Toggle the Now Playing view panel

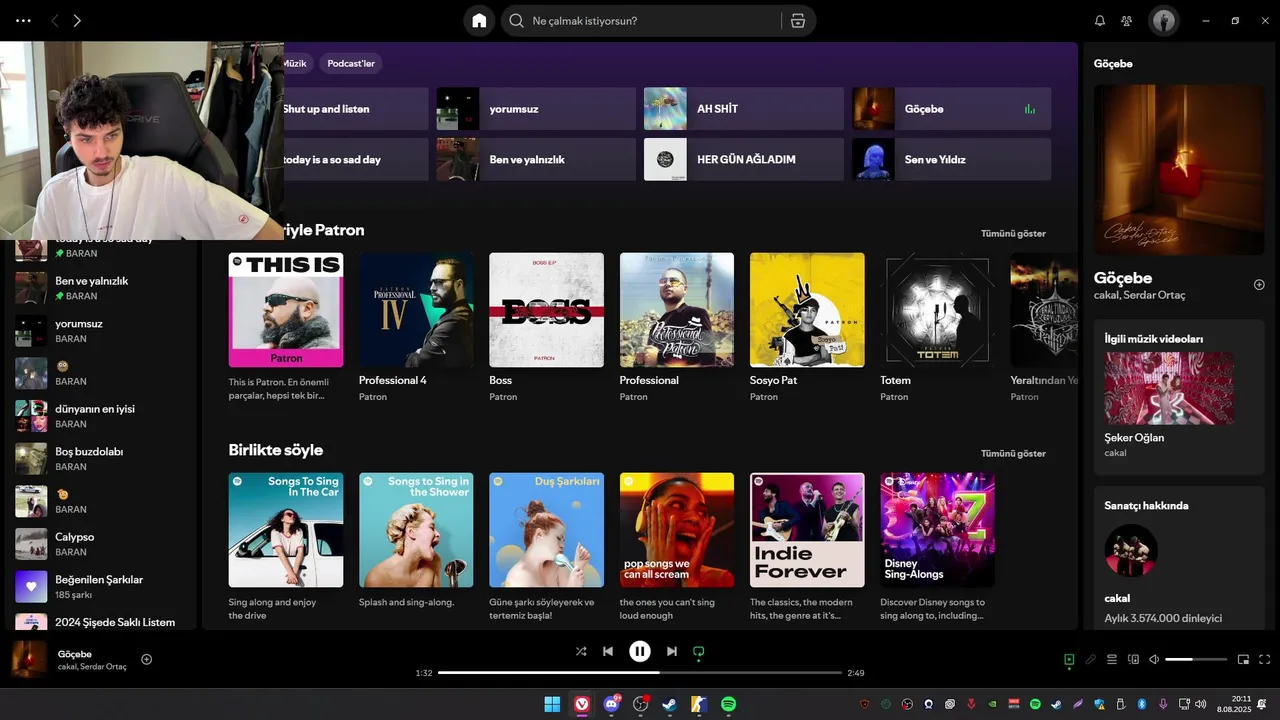tap(1069, 659)
